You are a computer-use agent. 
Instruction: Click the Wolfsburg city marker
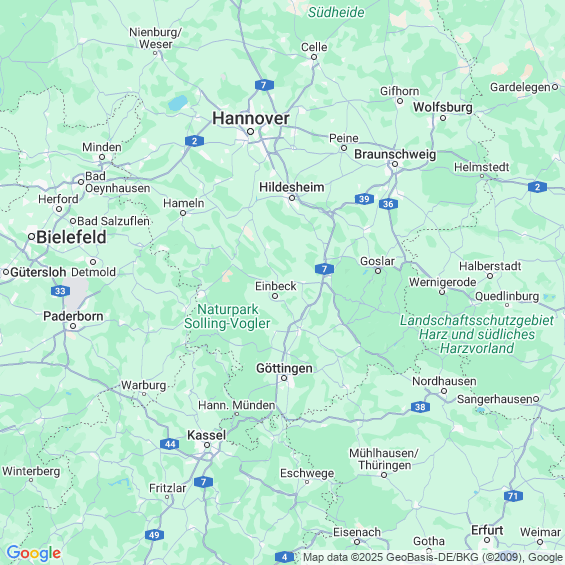pos(443,118)
